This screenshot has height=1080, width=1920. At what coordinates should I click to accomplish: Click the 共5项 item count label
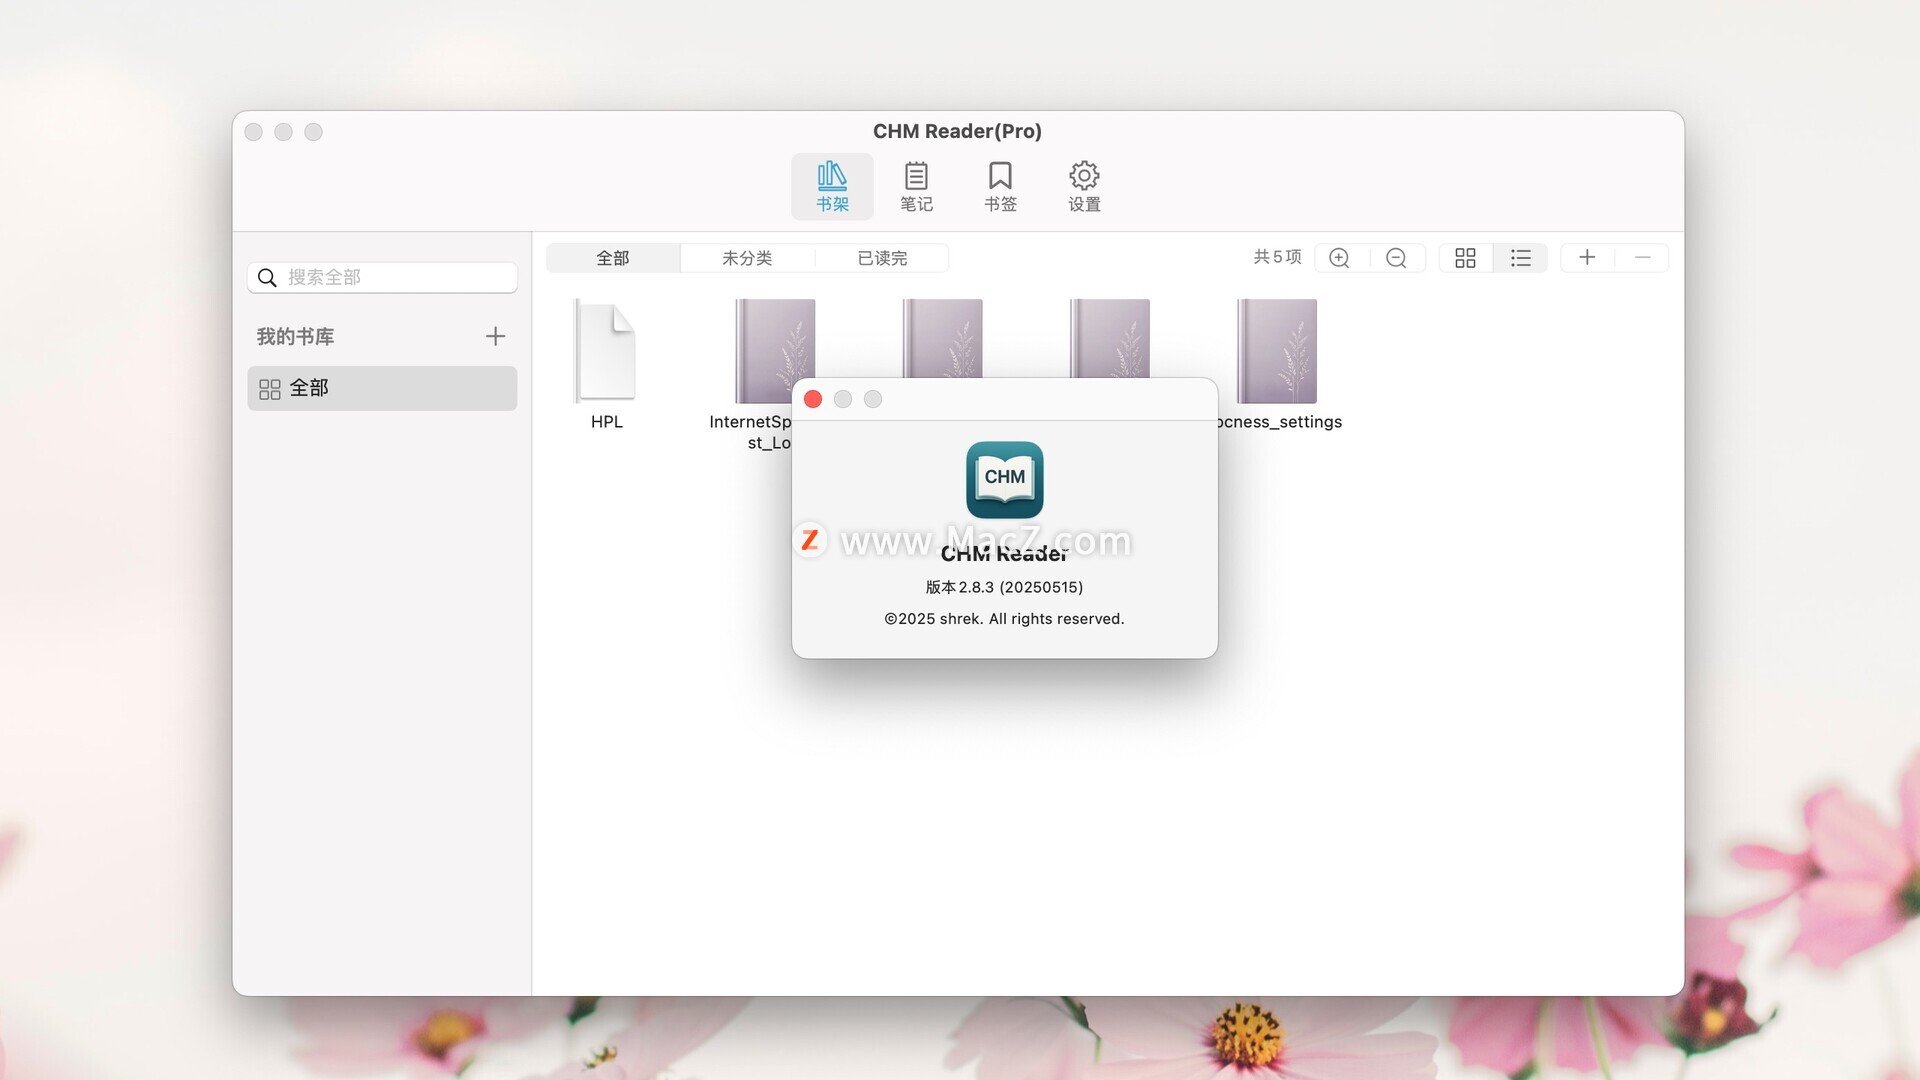[x=1278, y=257]
